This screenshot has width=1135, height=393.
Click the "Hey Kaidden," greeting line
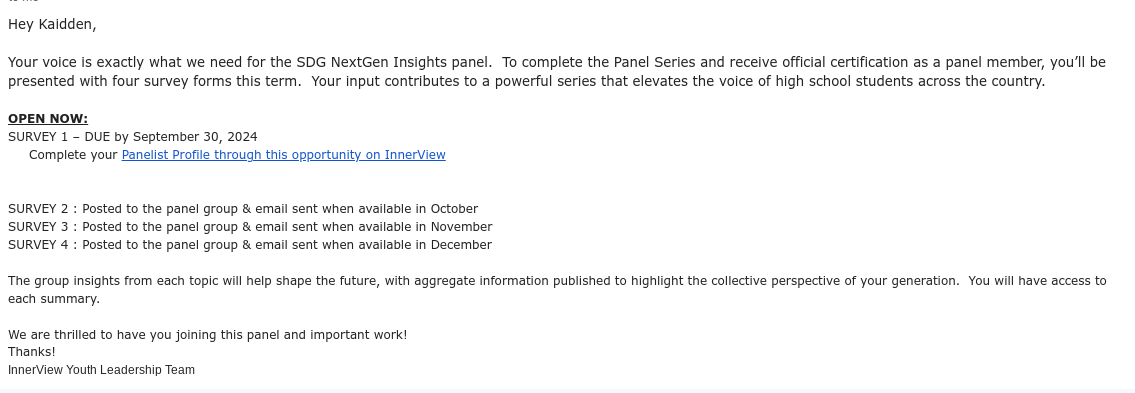pyautogui.click(x=52, y=25)
